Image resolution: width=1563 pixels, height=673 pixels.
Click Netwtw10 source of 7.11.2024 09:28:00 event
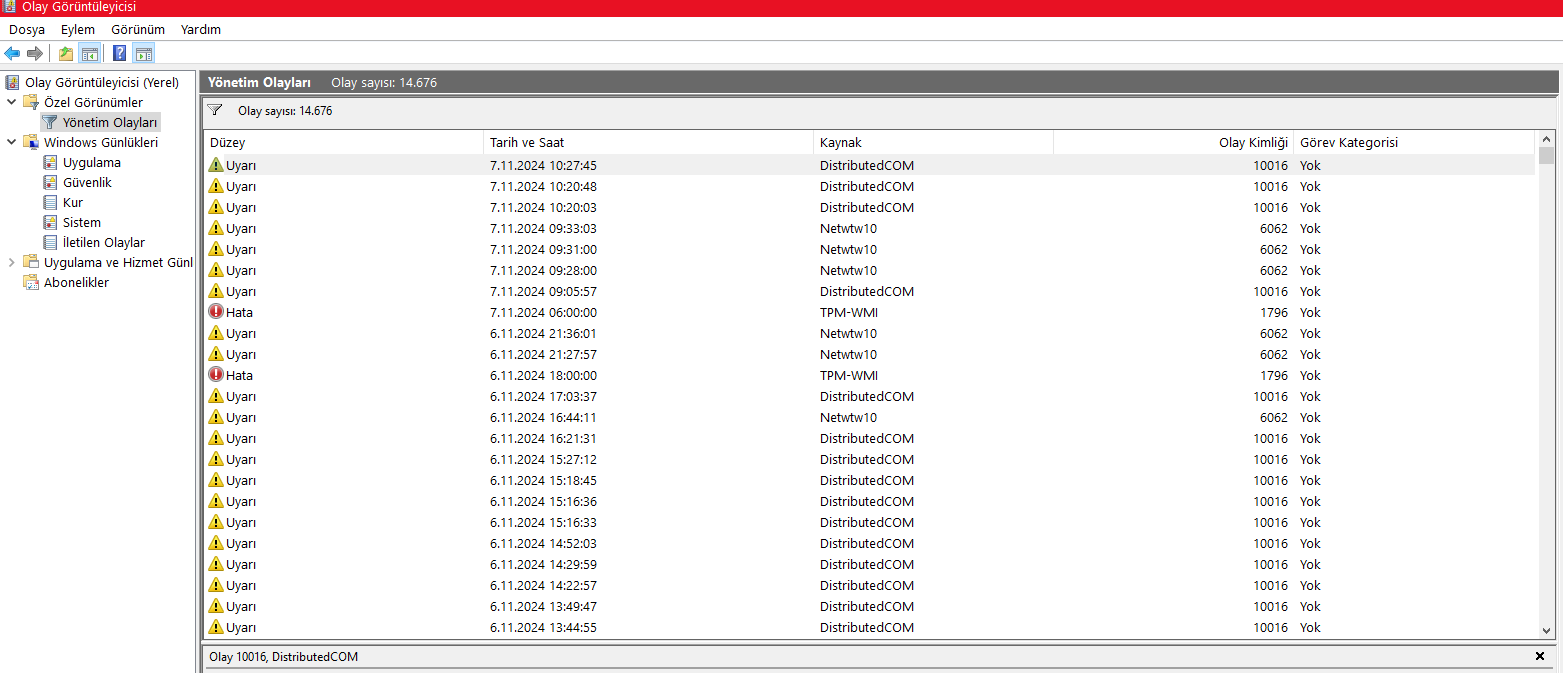coord(848,270)
